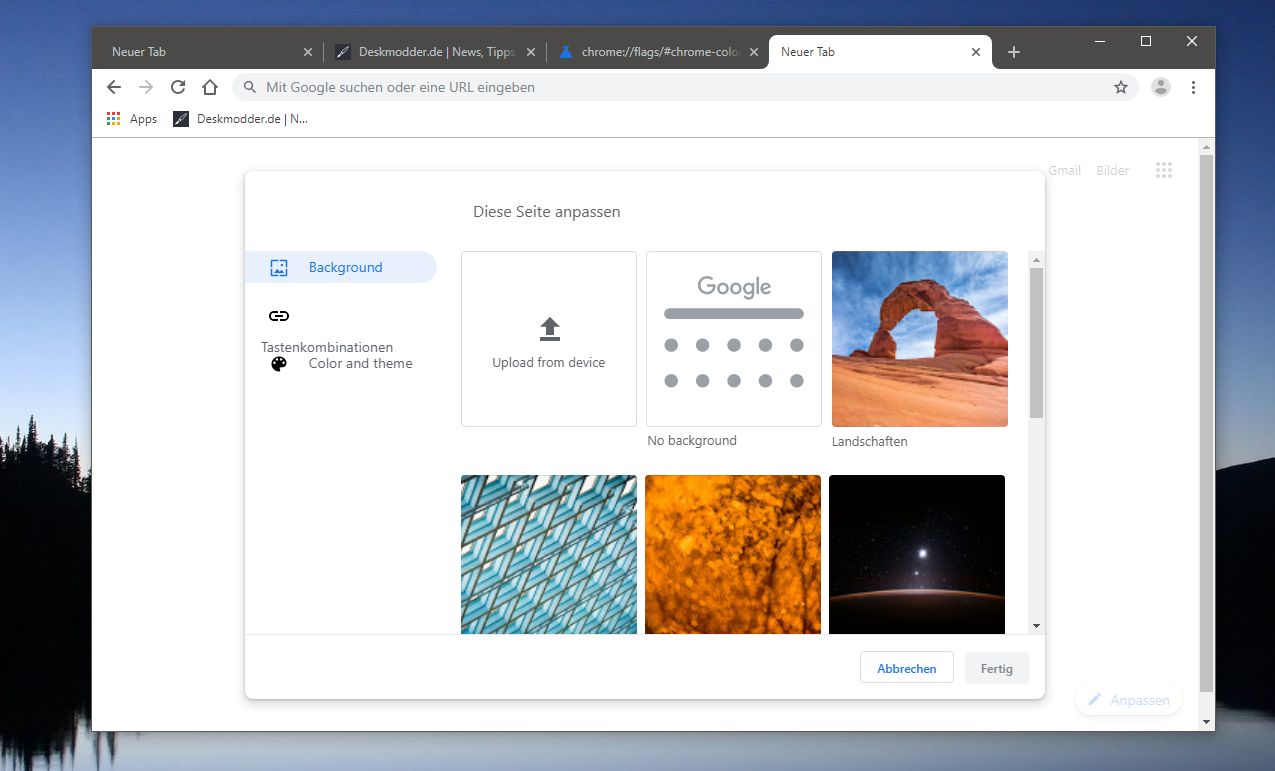Open the Deskmodder.de bookmark
The width and height of the screenshot is (1275, 771).
[241, 118]
